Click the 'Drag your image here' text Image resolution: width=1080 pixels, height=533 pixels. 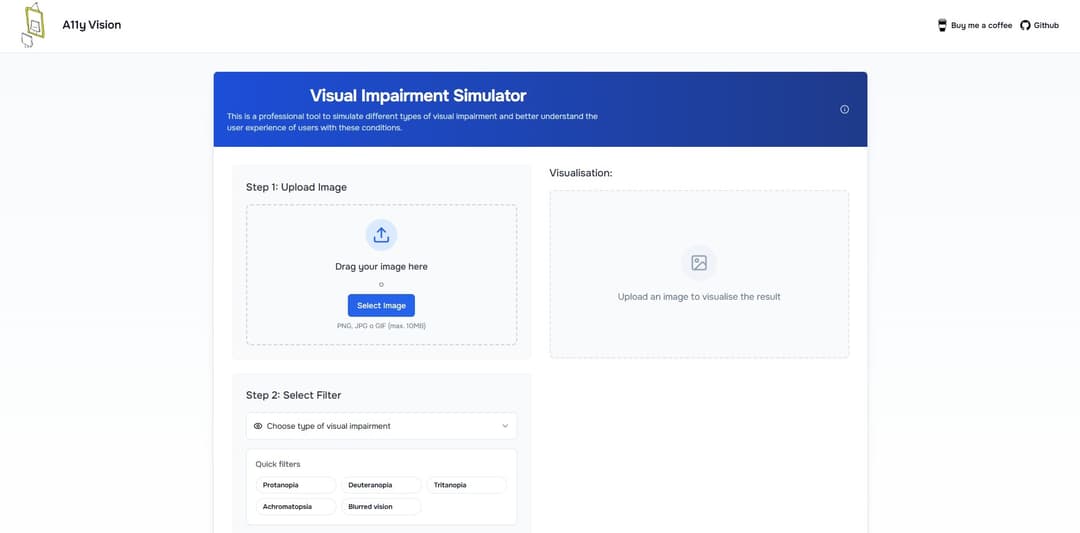pos(381,267)
